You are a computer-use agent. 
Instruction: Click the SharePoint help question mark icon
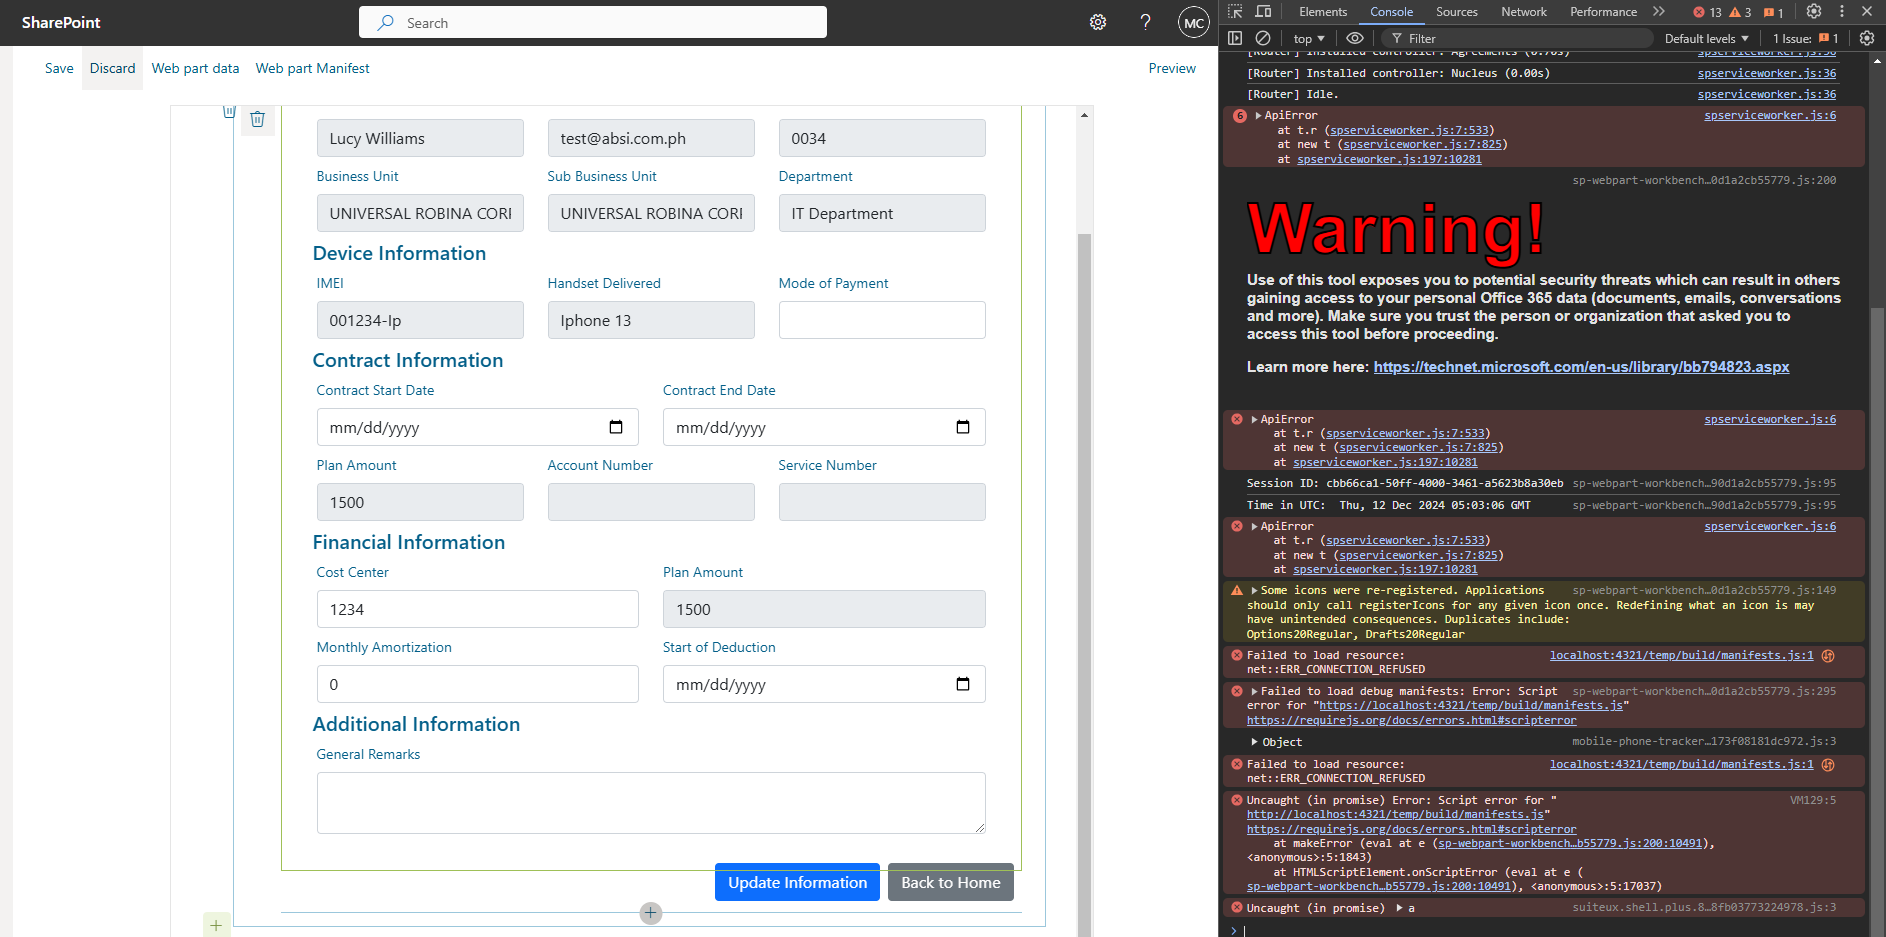click(1145, 22)
